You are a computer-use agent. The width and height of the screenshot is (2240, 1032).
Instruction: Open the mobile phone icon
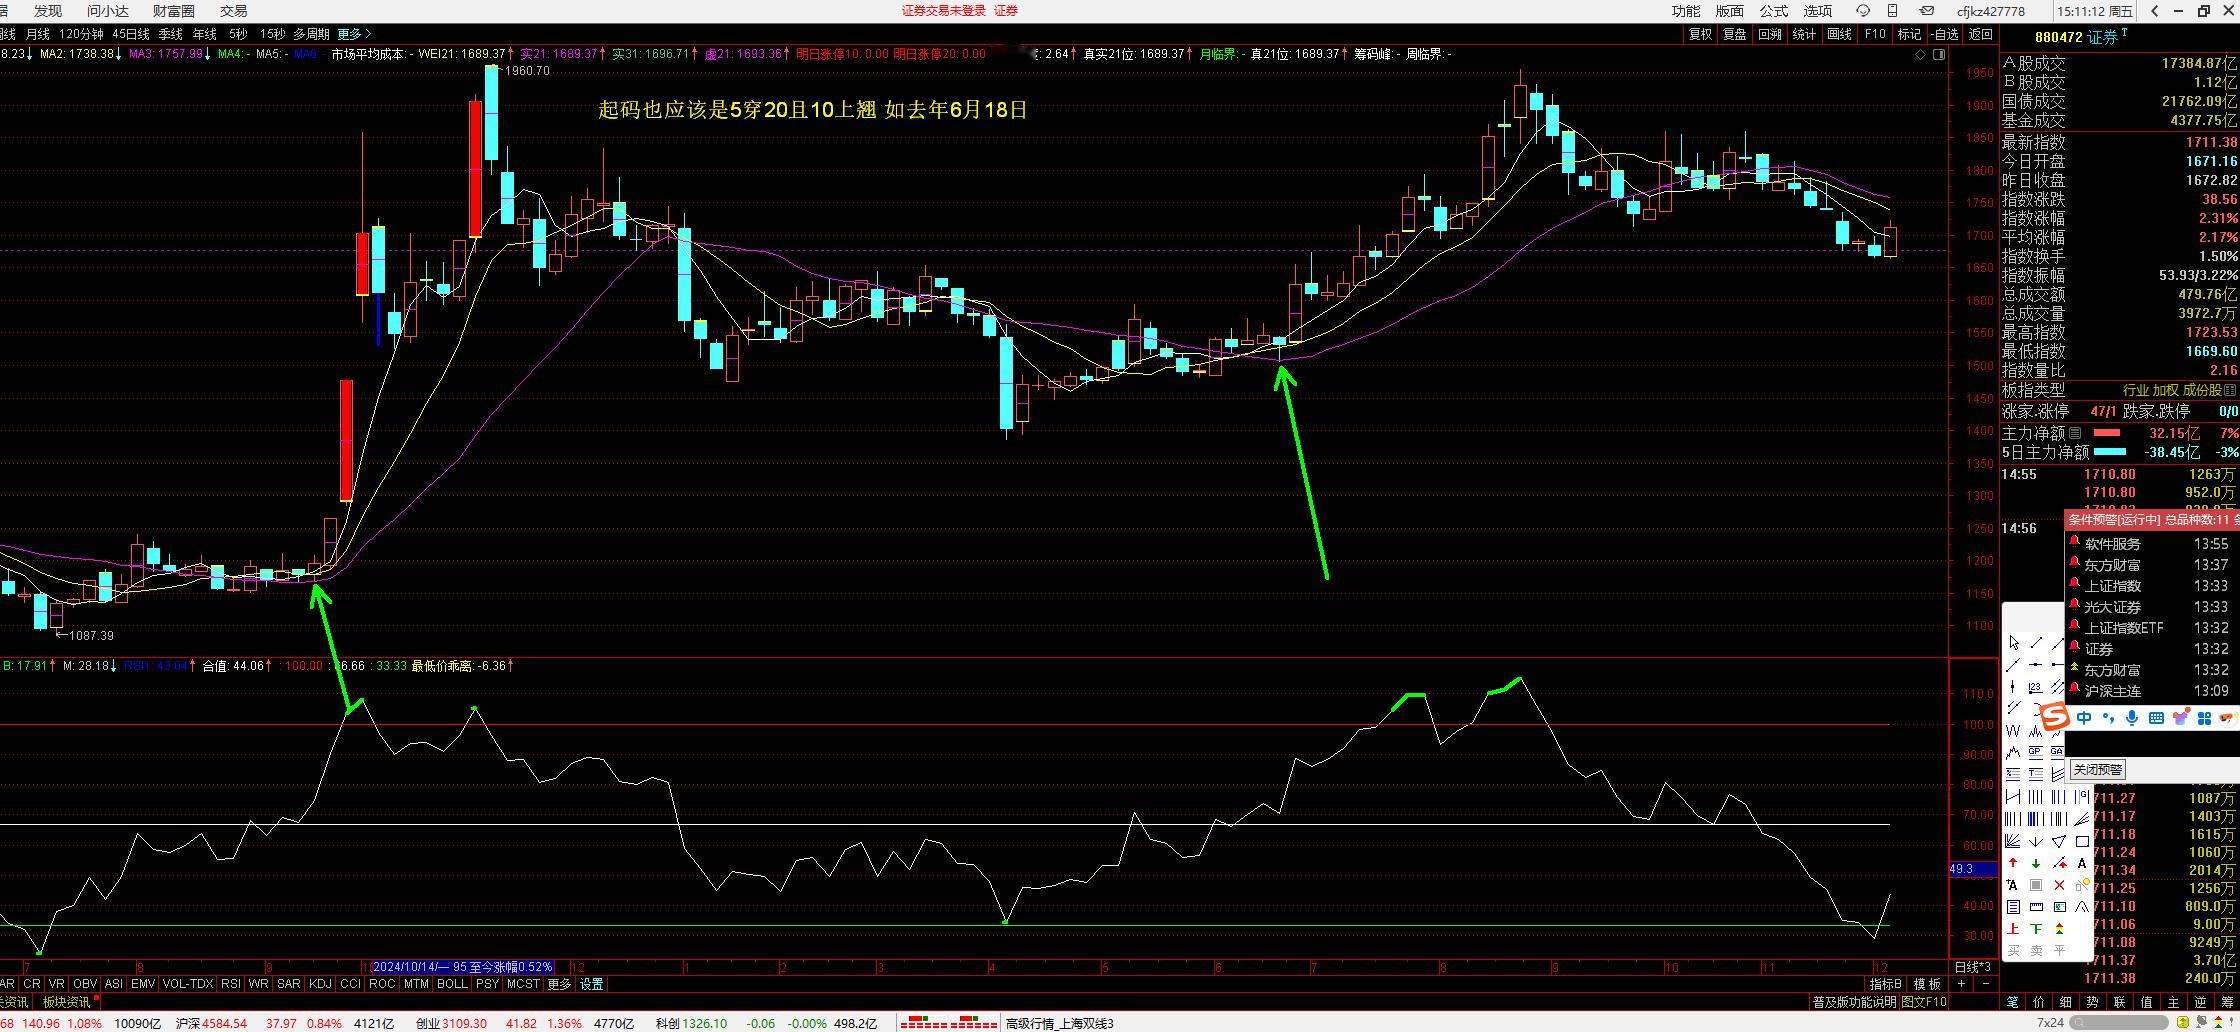pos(1892,11)
